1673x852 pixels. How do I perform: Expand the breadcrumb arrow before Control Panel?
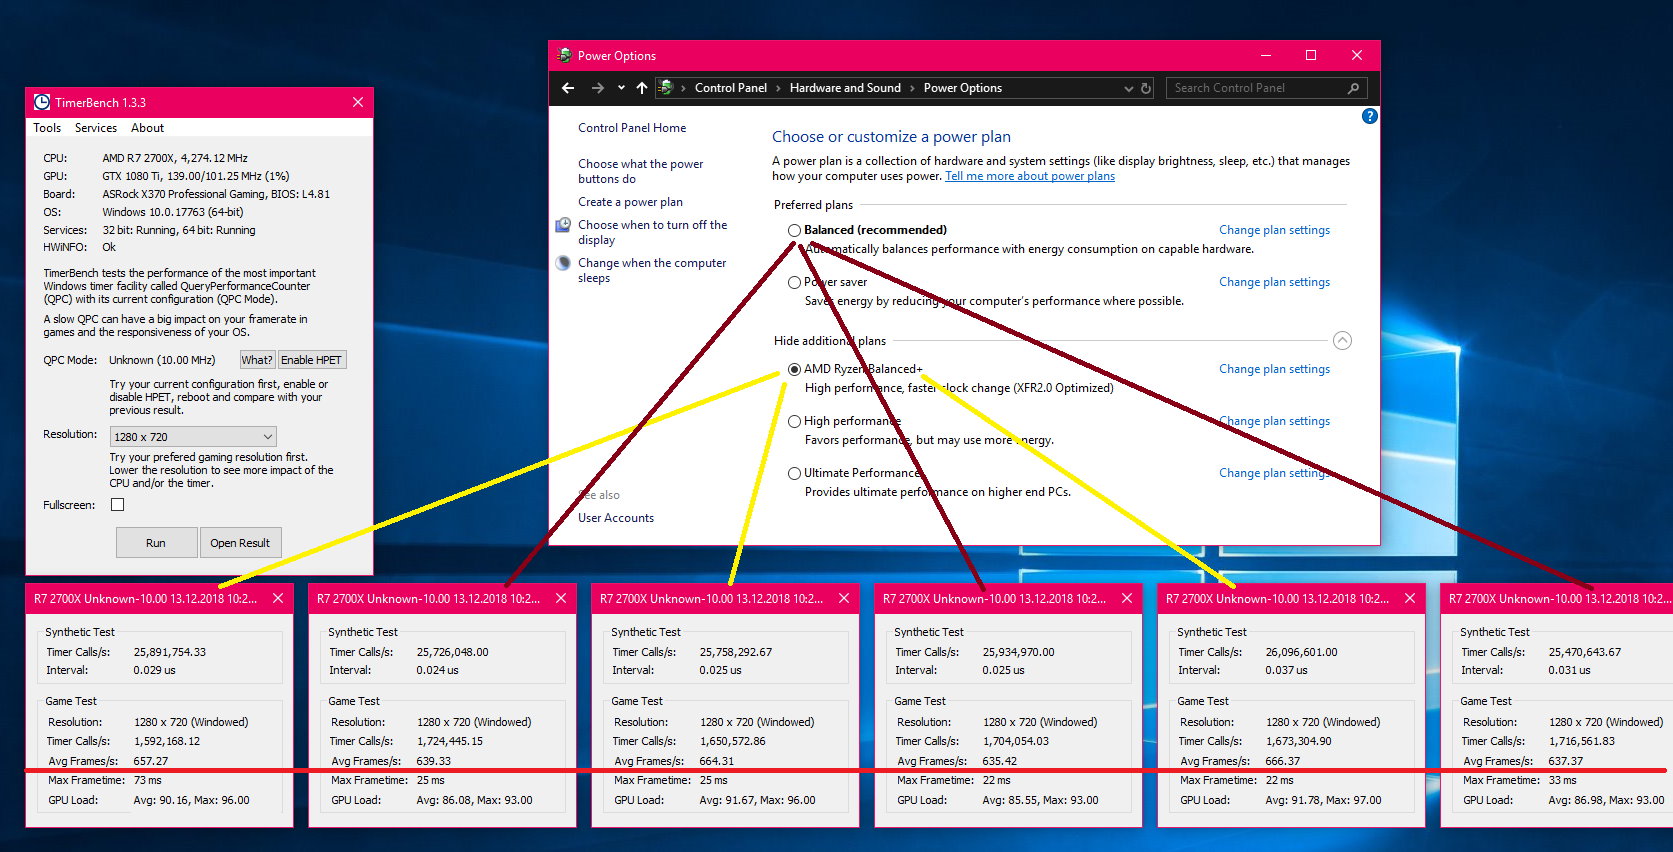coord(683,88)
